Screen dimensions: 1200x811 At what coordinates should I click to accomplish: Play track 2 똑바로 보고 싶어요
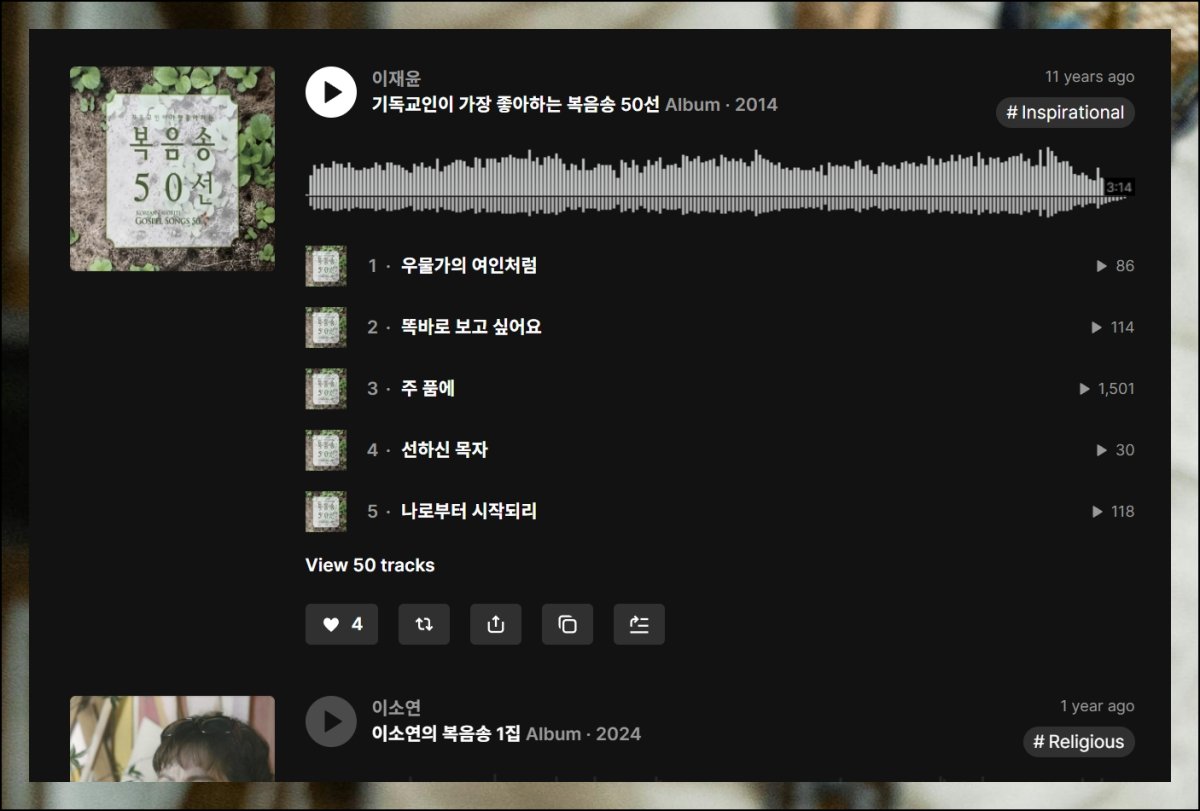[471, 327]
